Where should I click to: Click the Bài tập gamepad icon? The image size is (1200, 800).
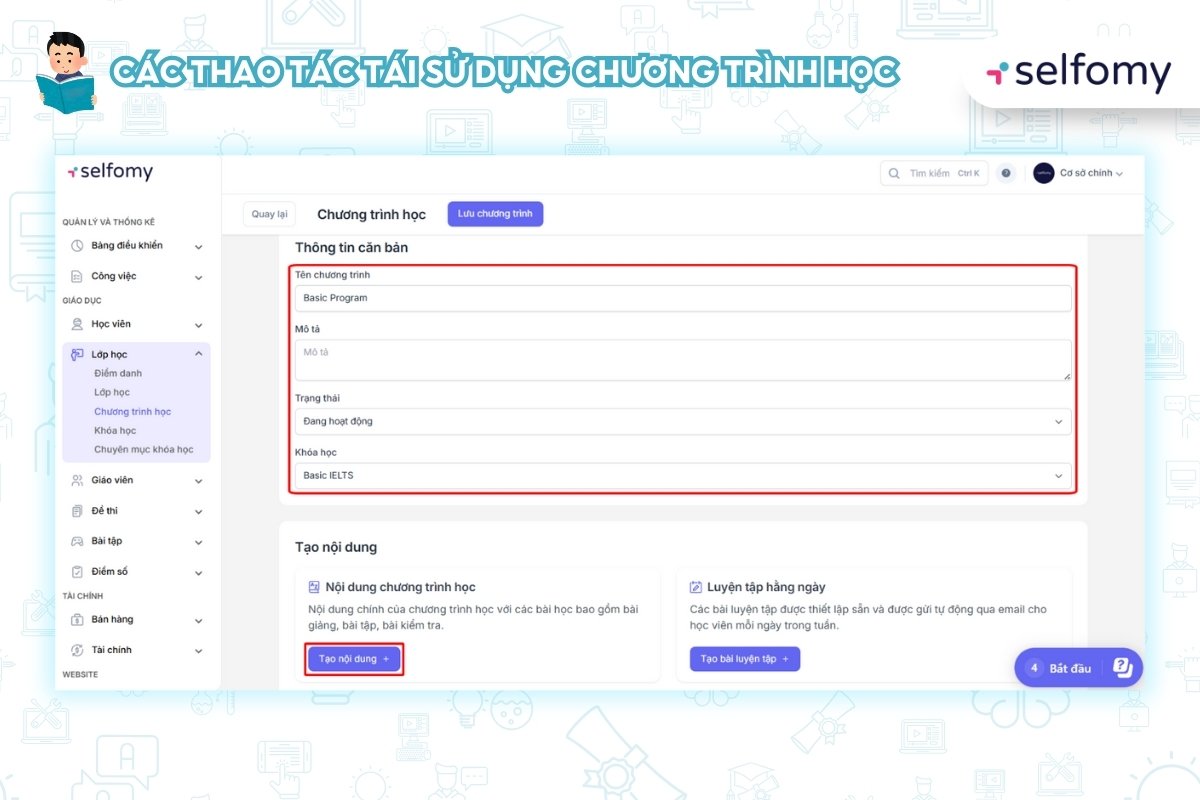click(x=78, y=541)
